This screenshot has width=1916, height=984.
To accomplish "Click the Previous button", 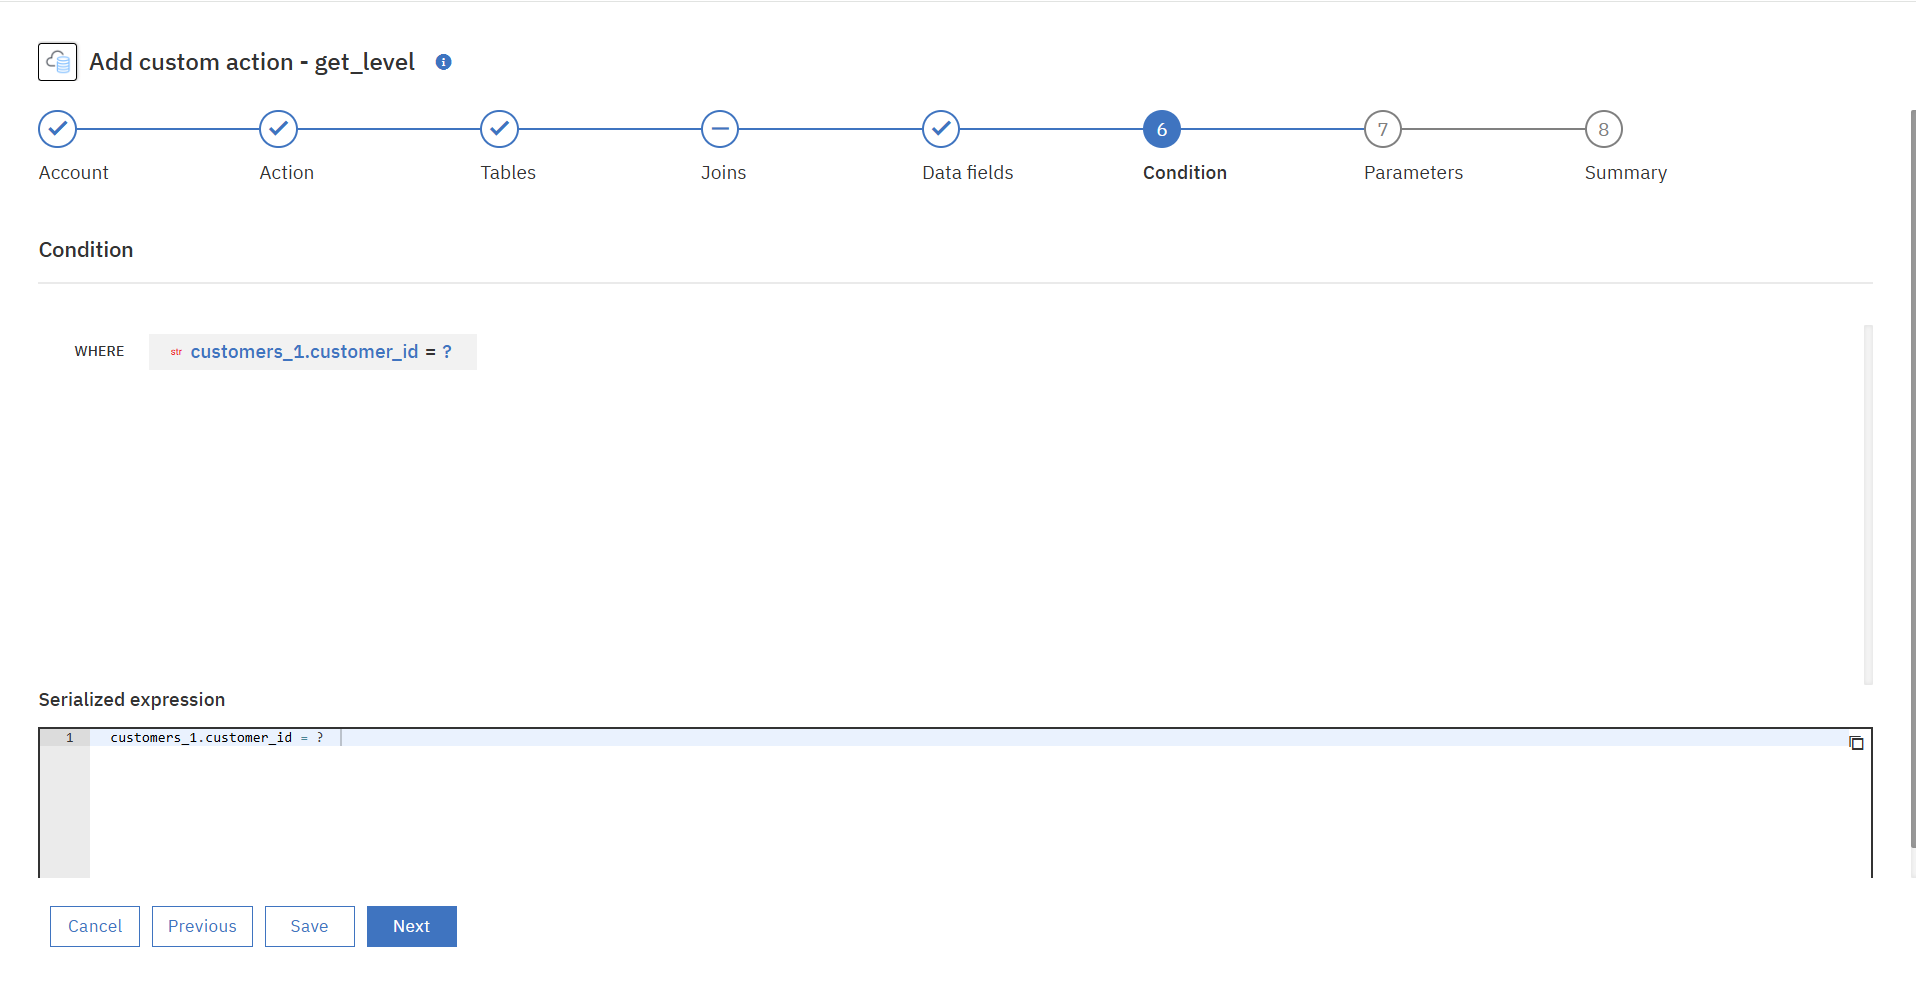I will point(202,926).
